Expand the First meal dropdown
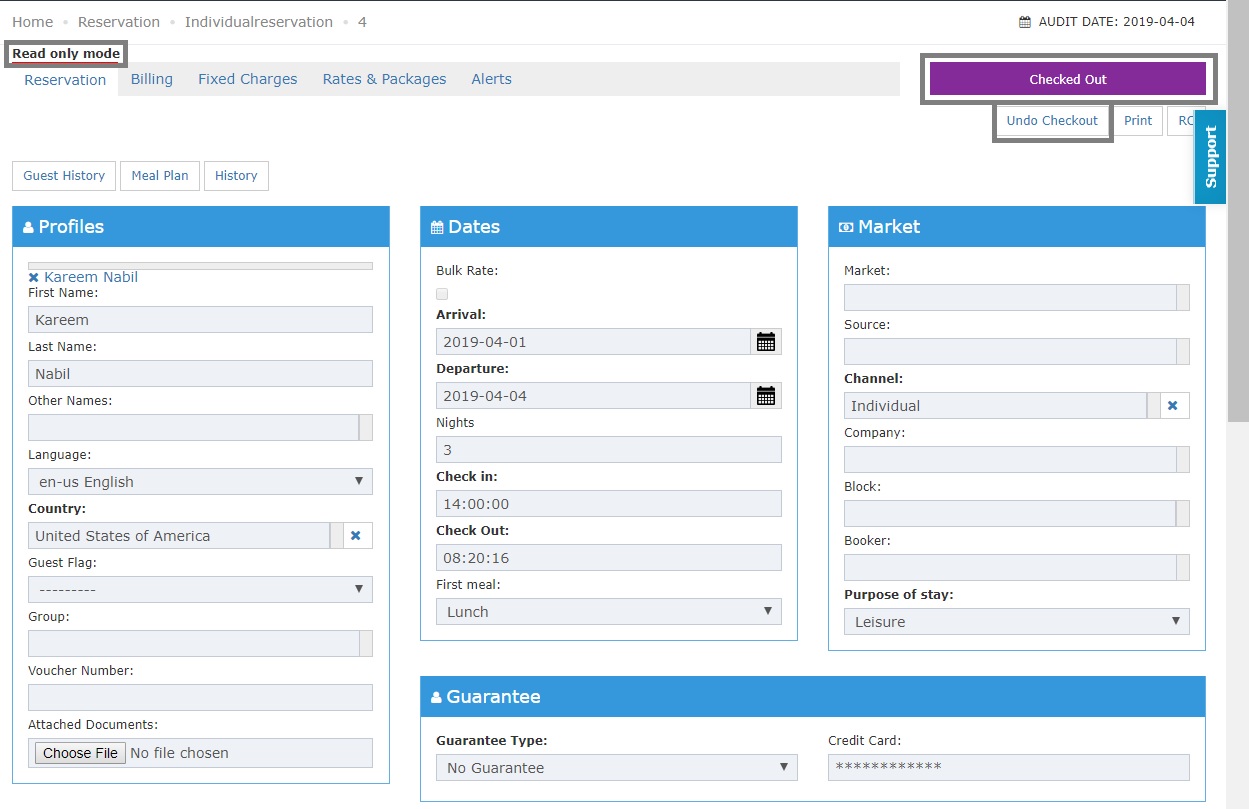The image size is (1249, 809). [609, 612]
